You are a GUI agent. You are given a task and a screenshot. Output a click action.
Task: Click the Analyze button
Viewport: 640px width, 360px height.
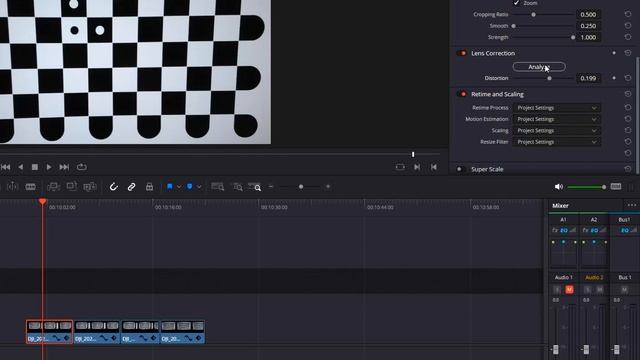click(539, 67)
